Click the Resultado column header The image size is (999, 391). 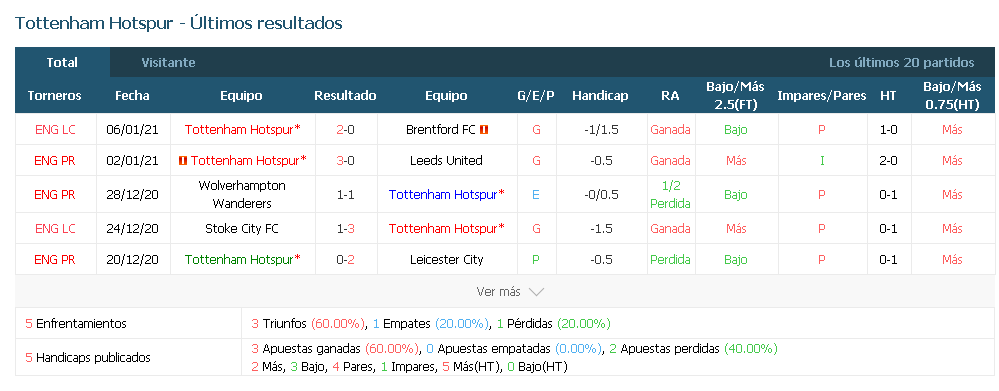click(345, 96)
